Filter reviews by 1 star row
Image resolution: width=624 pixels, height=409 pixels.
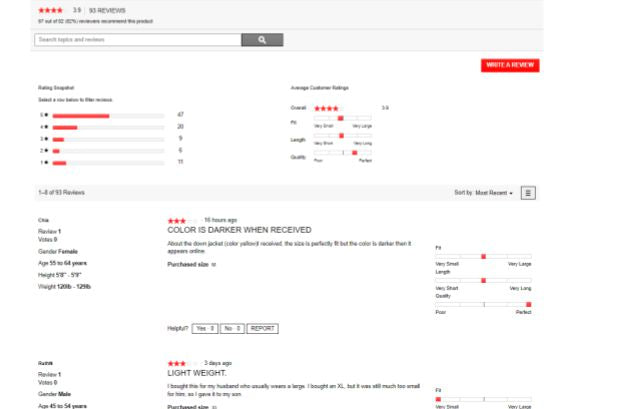point(108,162)
